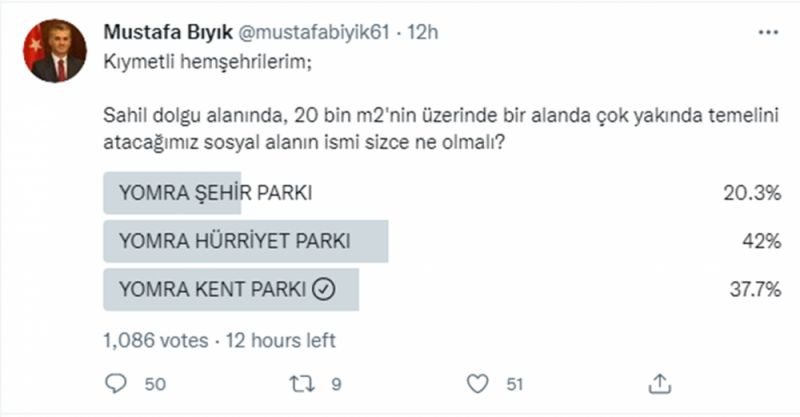Click the 50 replies count
Screen dimensions: 800x417
[156, 384]
